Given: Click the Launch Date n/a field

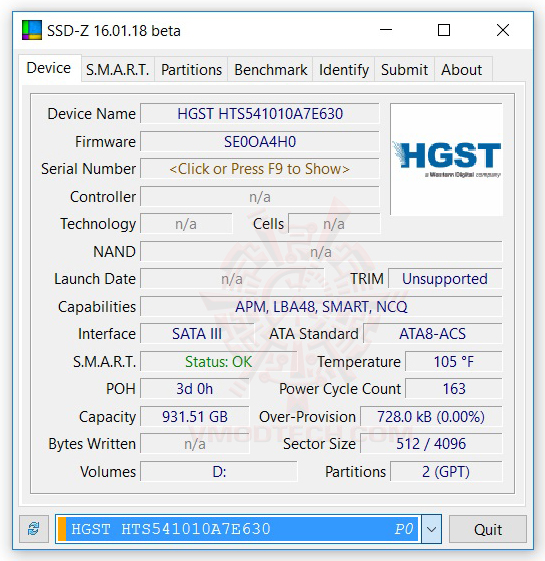Looking at the screenshot, I should click(232, 279).
